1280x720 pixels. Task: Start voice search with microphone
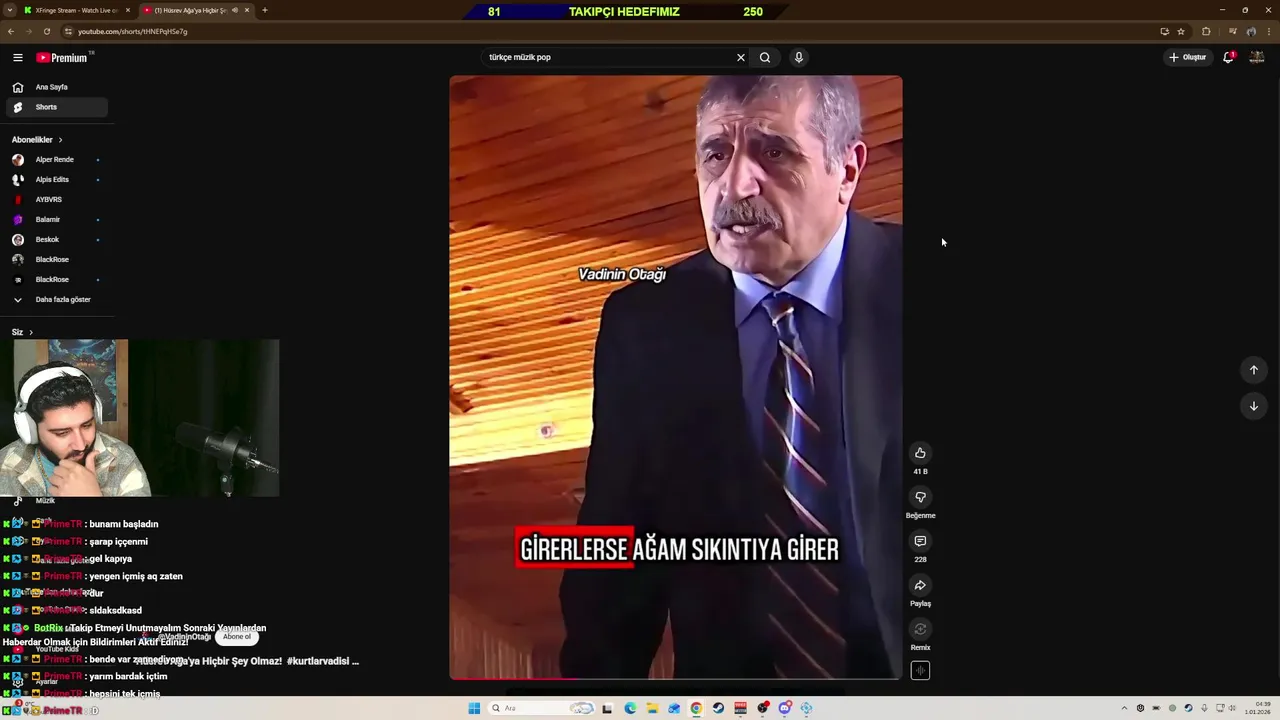pyautogui.click(x=798, y=57)
